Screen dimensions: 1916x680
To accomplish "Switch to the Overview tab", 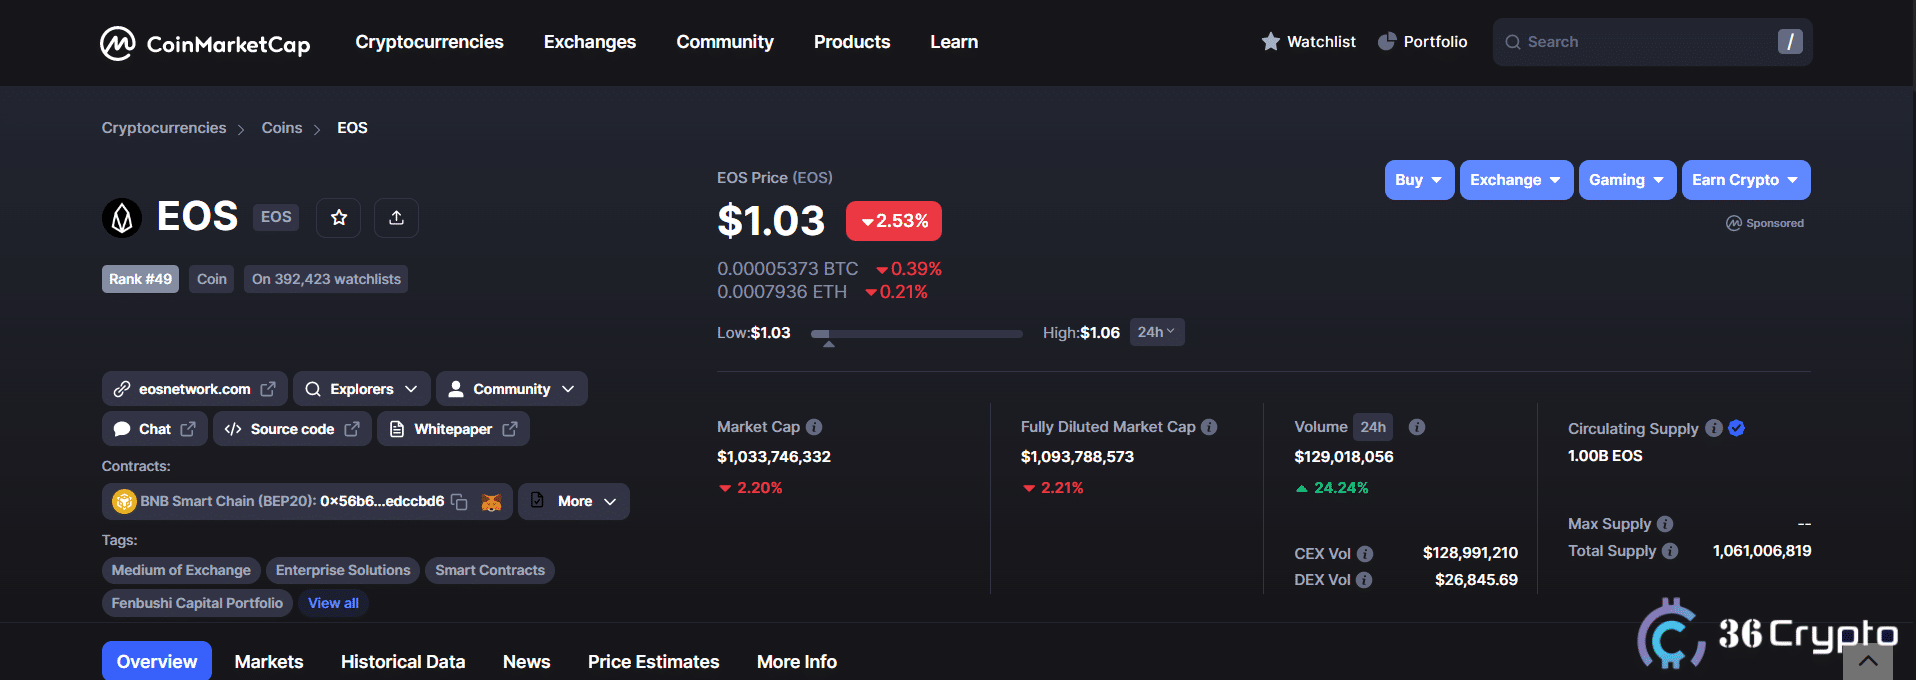I will coord(157,661).
